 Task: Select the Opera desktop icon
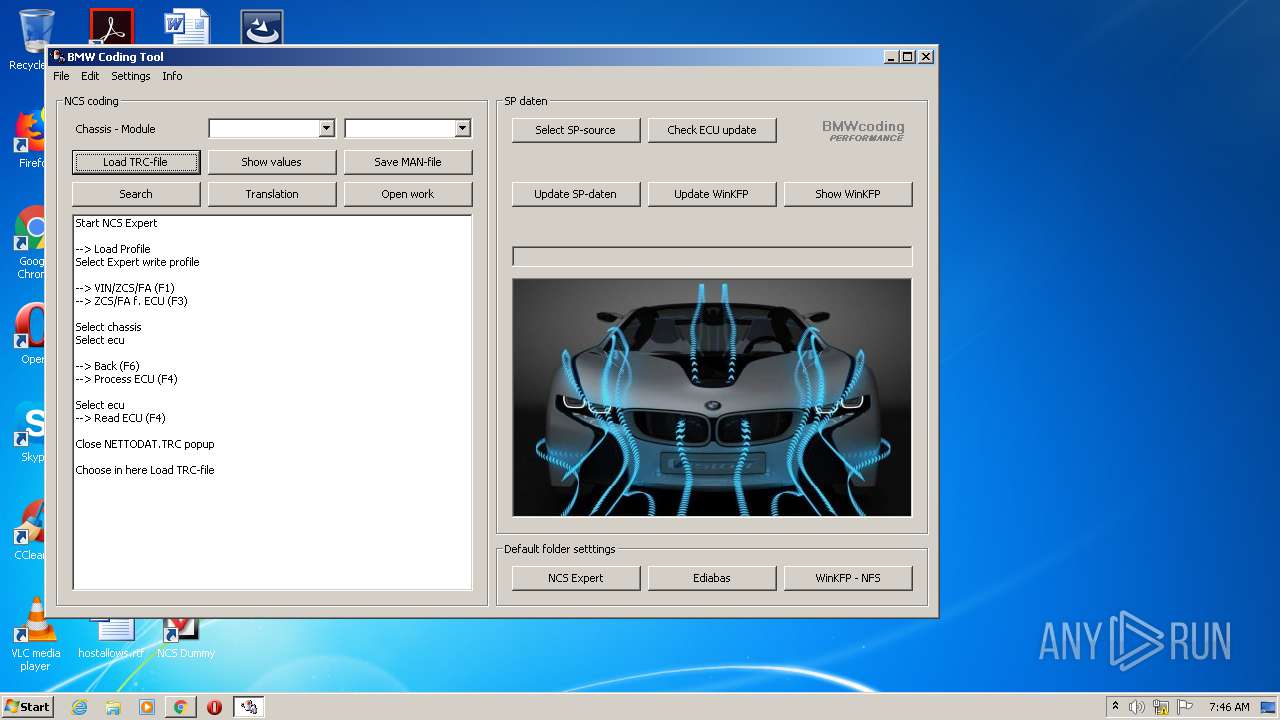tap(30, 335)
